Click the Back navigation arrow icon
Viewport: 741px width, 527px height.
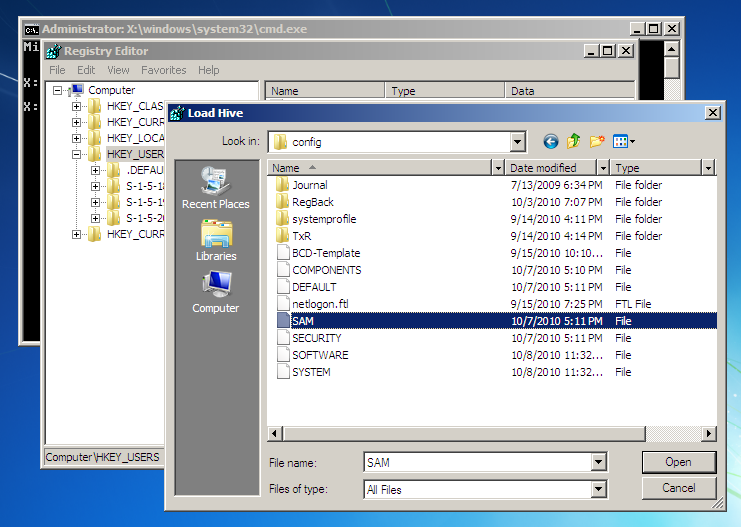coord(550,142)
